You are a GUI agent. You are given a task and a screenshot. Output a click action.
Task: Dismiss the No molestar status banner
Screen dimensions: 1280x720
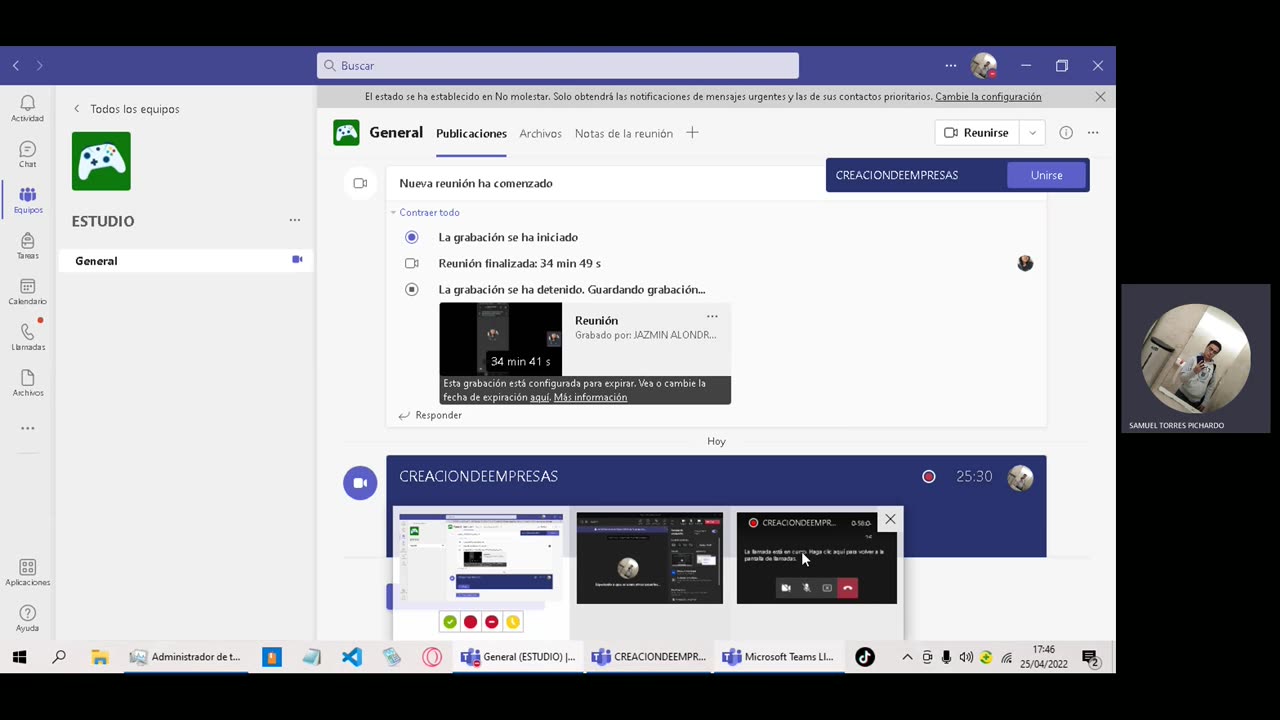point(1100,97)
